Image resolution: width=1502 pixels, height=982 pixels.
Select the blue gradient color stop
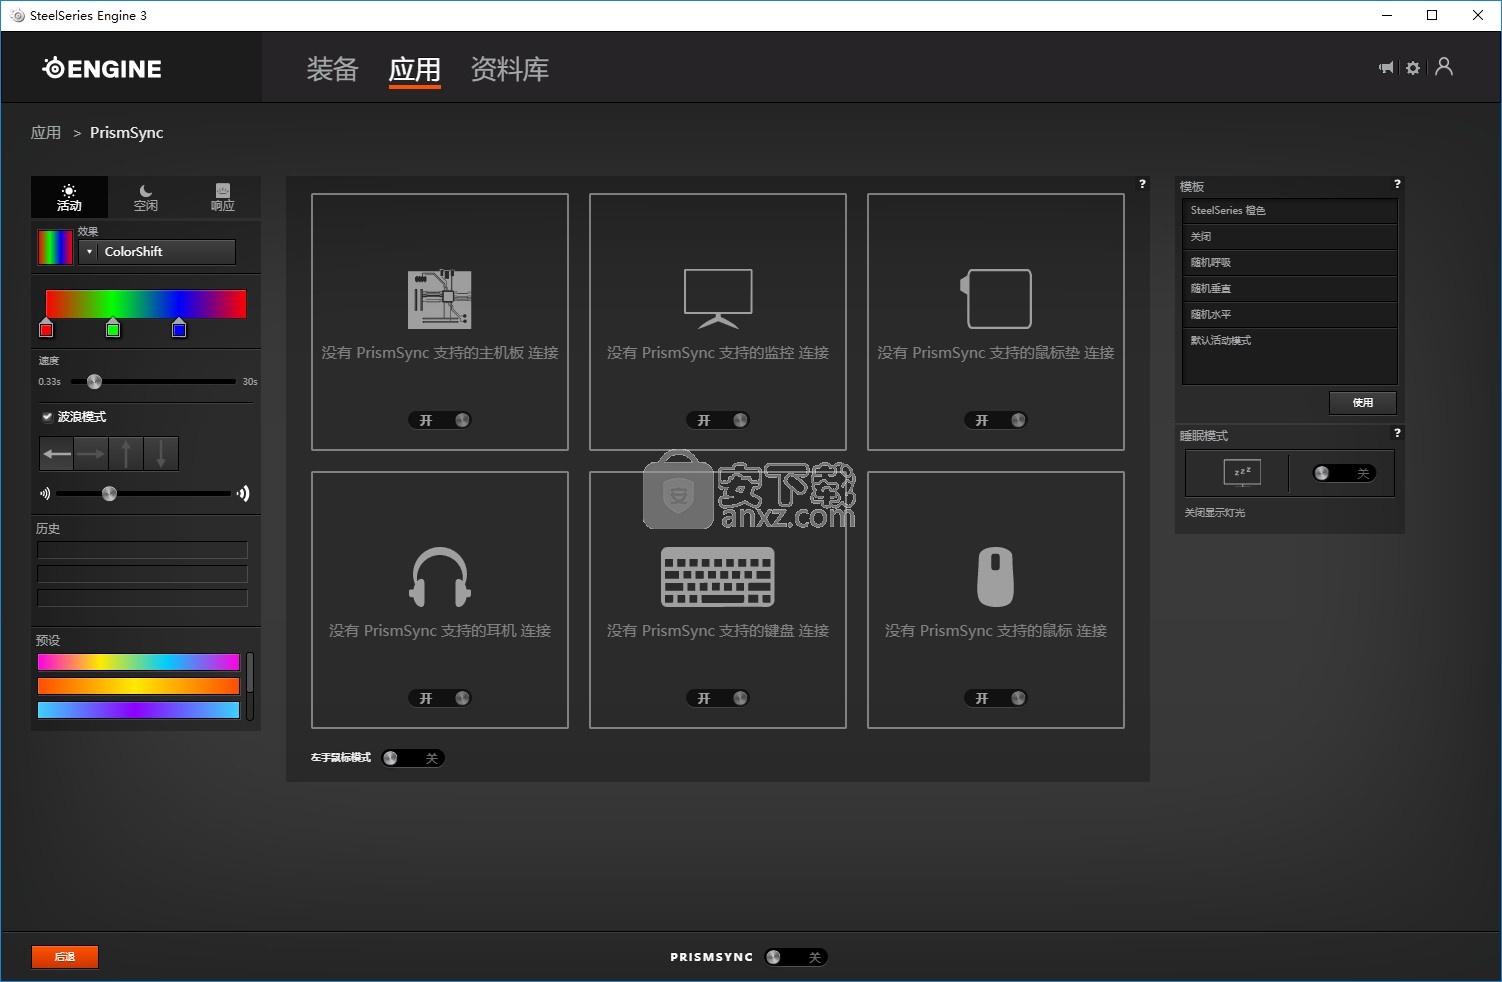coord(179,328)
